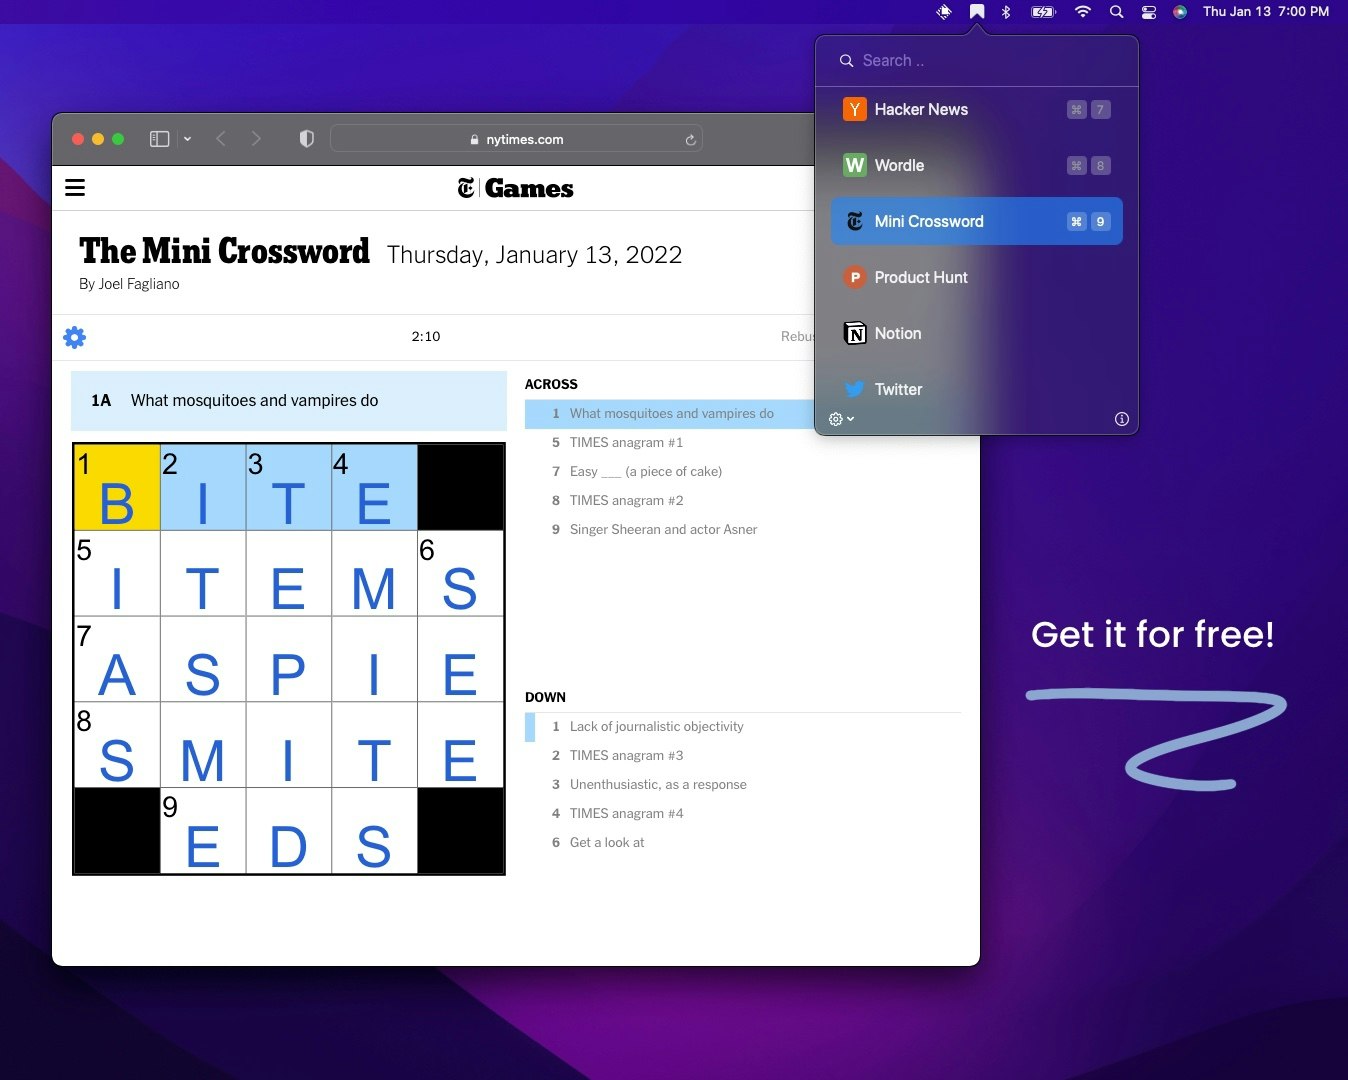Select crossword cell 7 containing A
Image resolution: width=1348 pixels, height=1080 pixels.
click(x=117, y=659)
